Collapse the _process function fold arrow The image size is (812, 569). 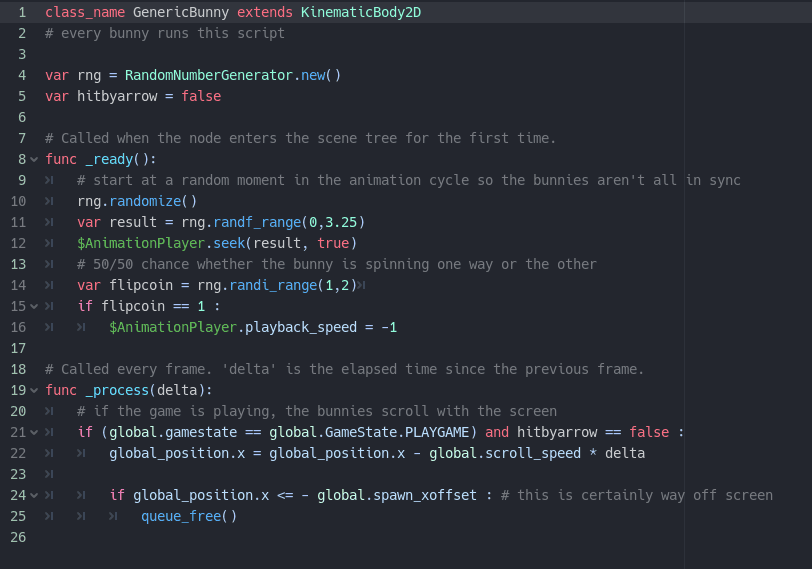[34, 390]
